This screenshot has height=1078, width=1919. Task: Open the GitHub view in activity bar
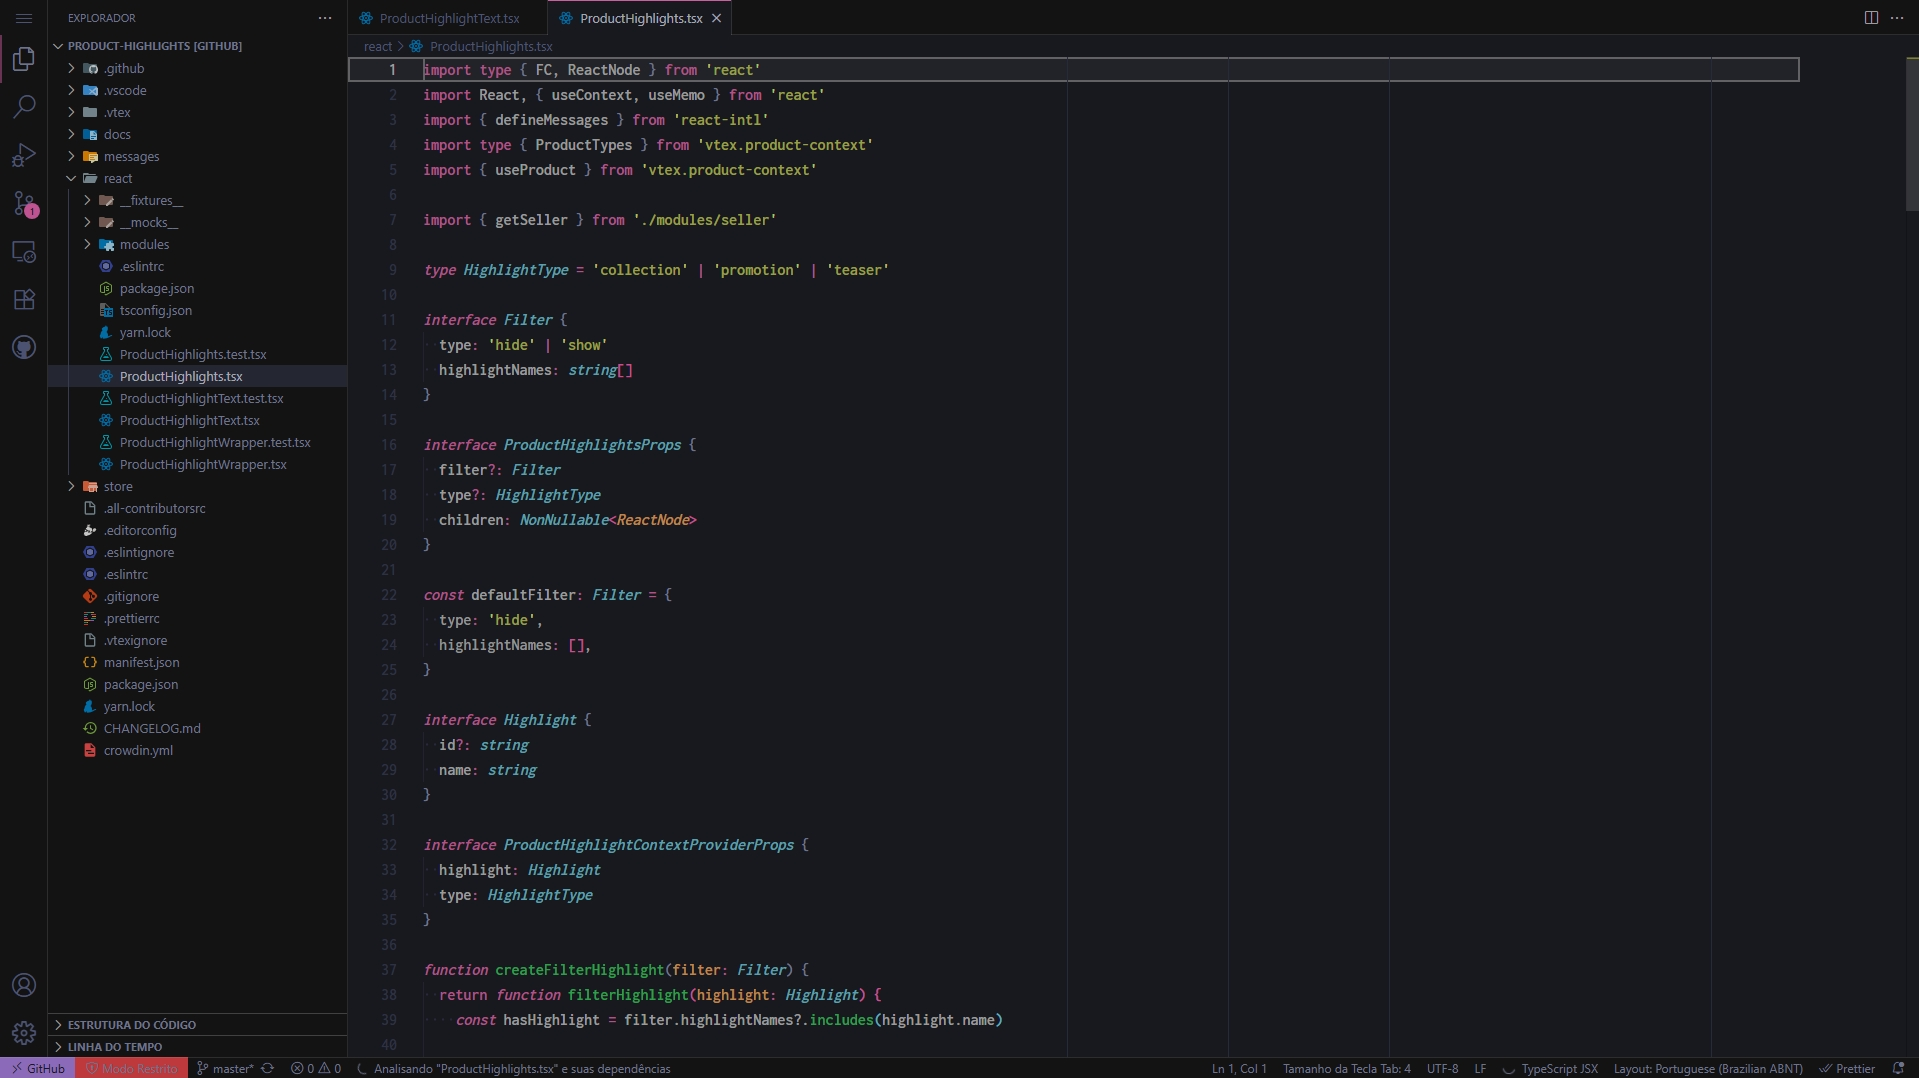pos(24,347)
